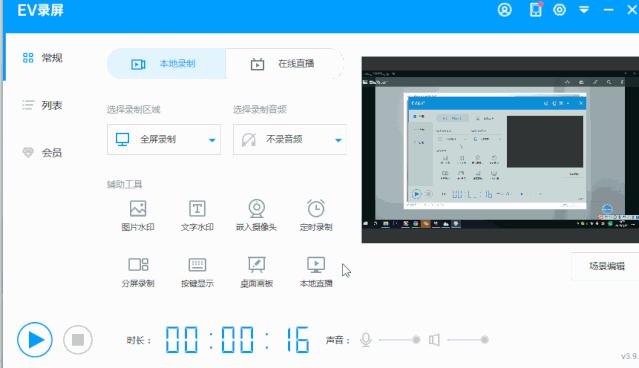Add a text watermark (文字水印)

[197, 216]
